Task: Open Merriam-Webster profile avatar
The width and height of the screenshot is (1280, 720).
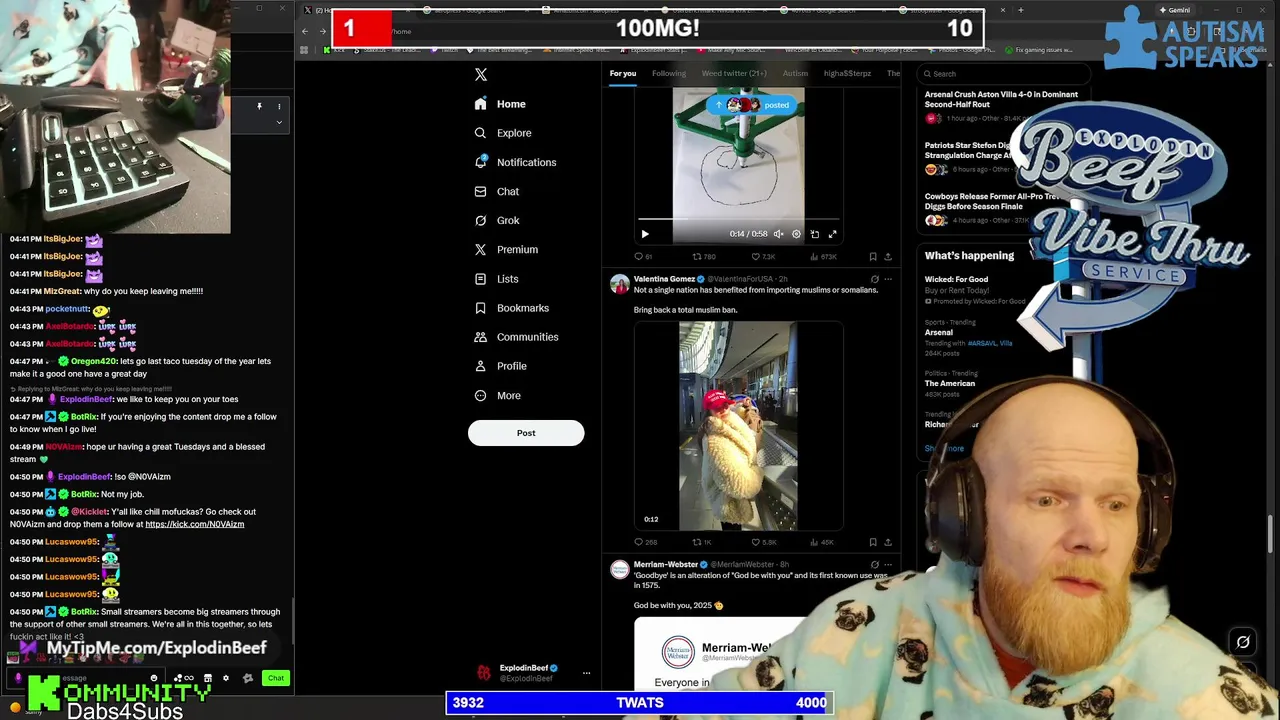Action: (x=620, y=569)
